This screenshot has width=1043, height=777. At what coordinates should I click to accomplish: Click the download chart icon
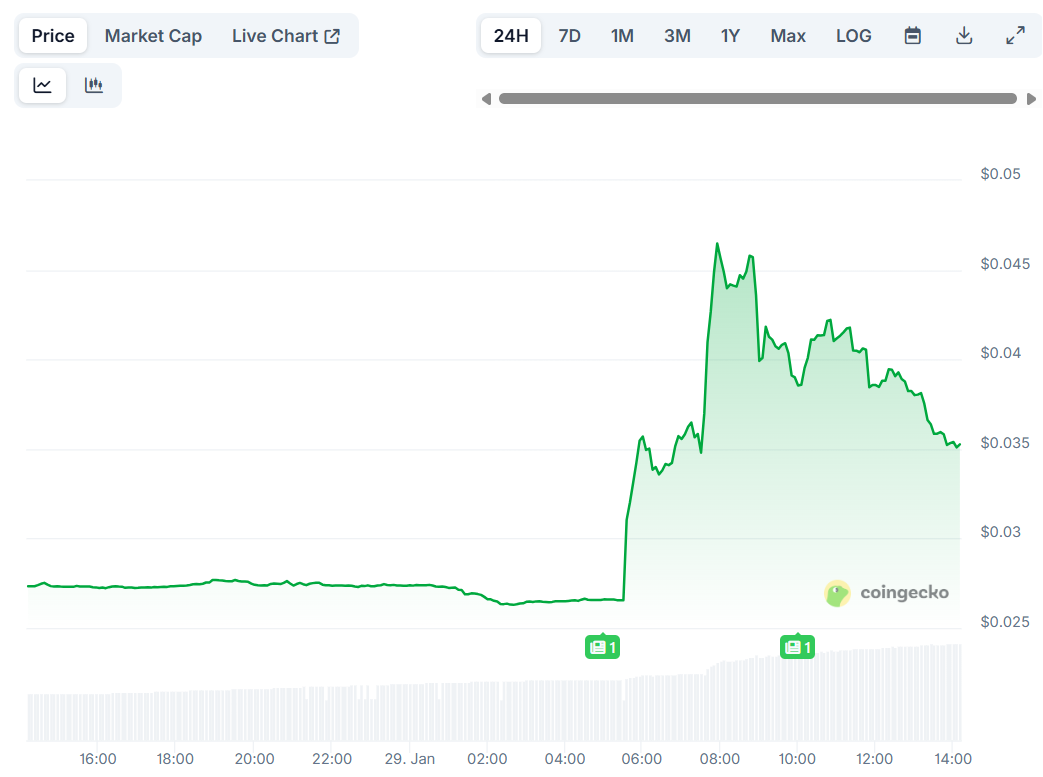(963, 35)
